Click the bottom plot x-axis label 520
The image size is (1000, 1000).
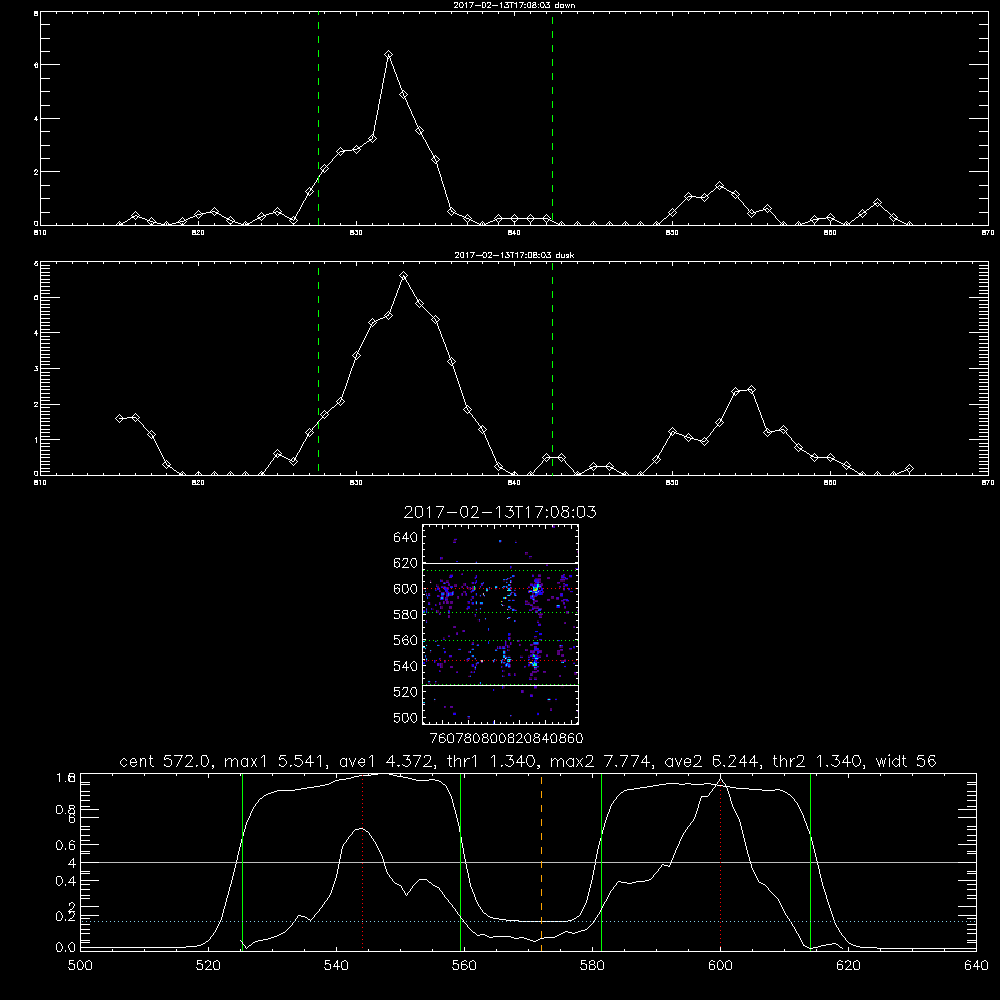(x=208, y=966)
